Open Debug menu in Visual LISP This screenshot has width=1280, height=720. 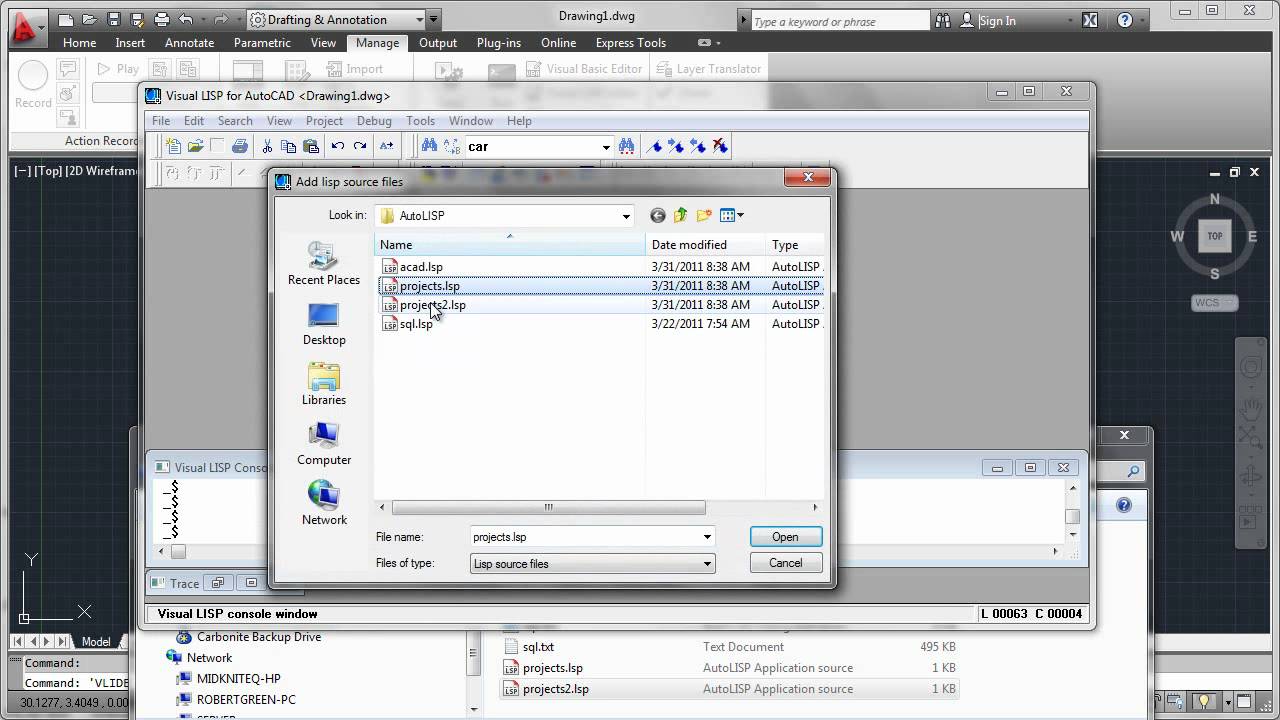(374, 121)
